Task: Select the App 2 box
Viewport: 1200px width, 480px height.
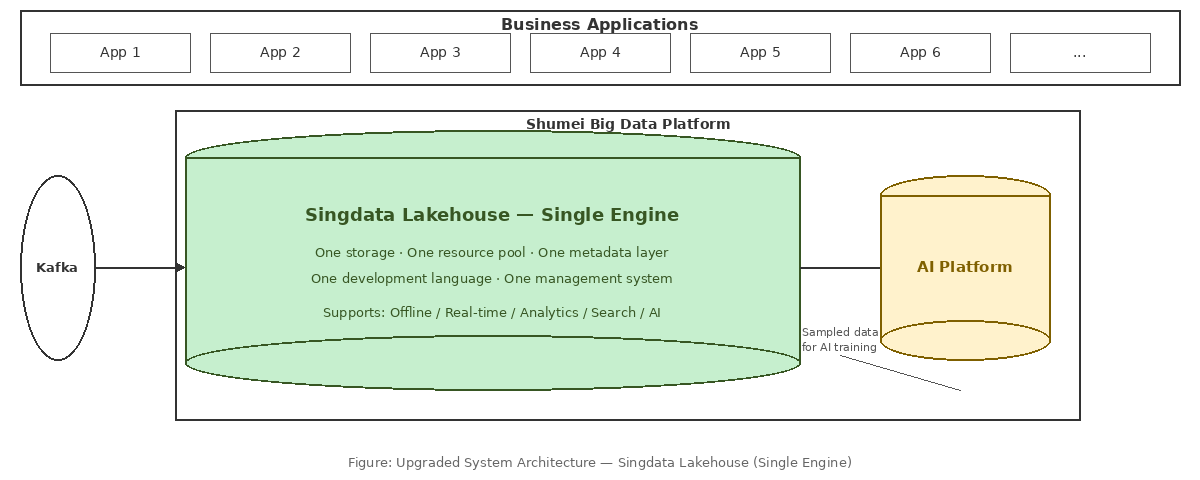Action: point(280,53)
